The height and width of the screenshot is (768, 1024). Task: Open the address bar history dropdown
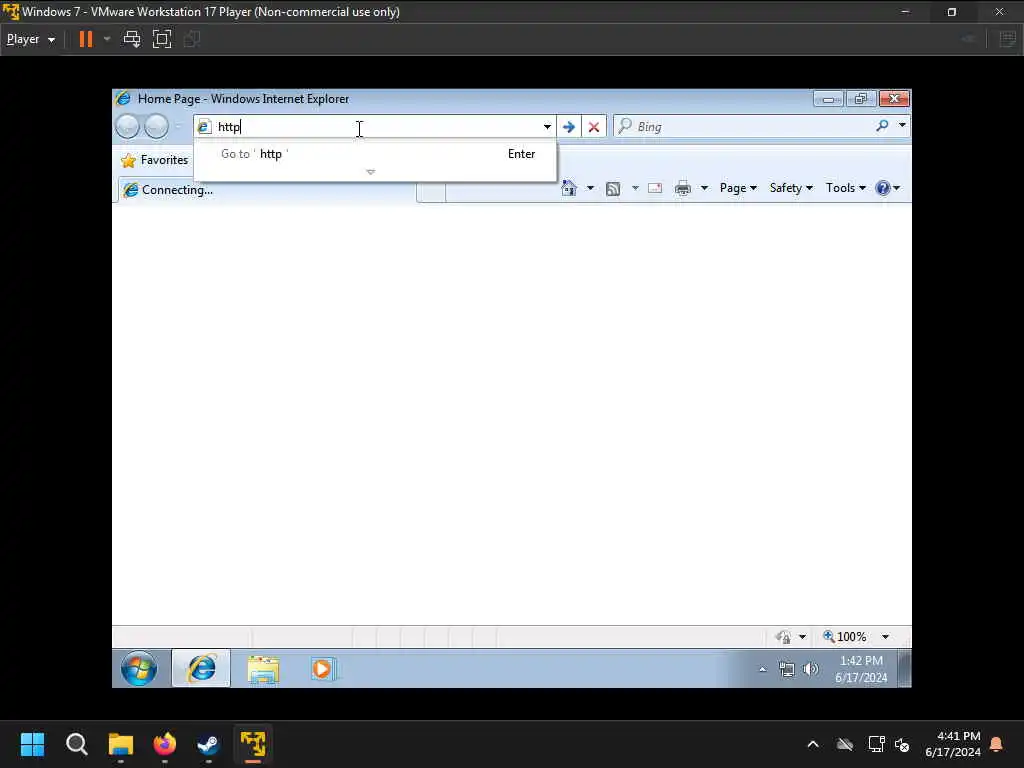tap(547, 127)
